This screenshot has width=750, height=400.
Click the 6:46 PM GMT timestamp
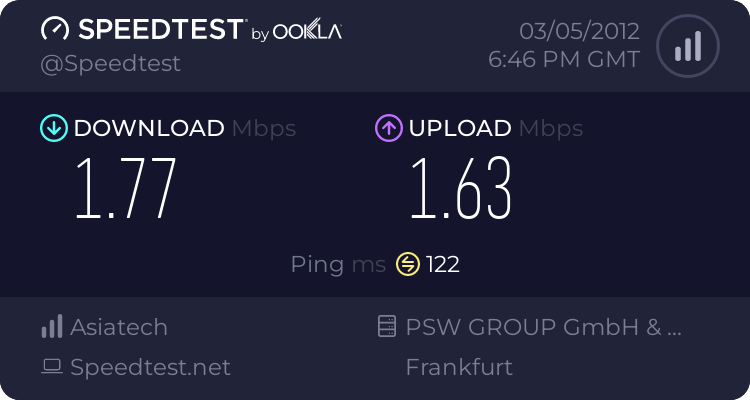(563, 60)
